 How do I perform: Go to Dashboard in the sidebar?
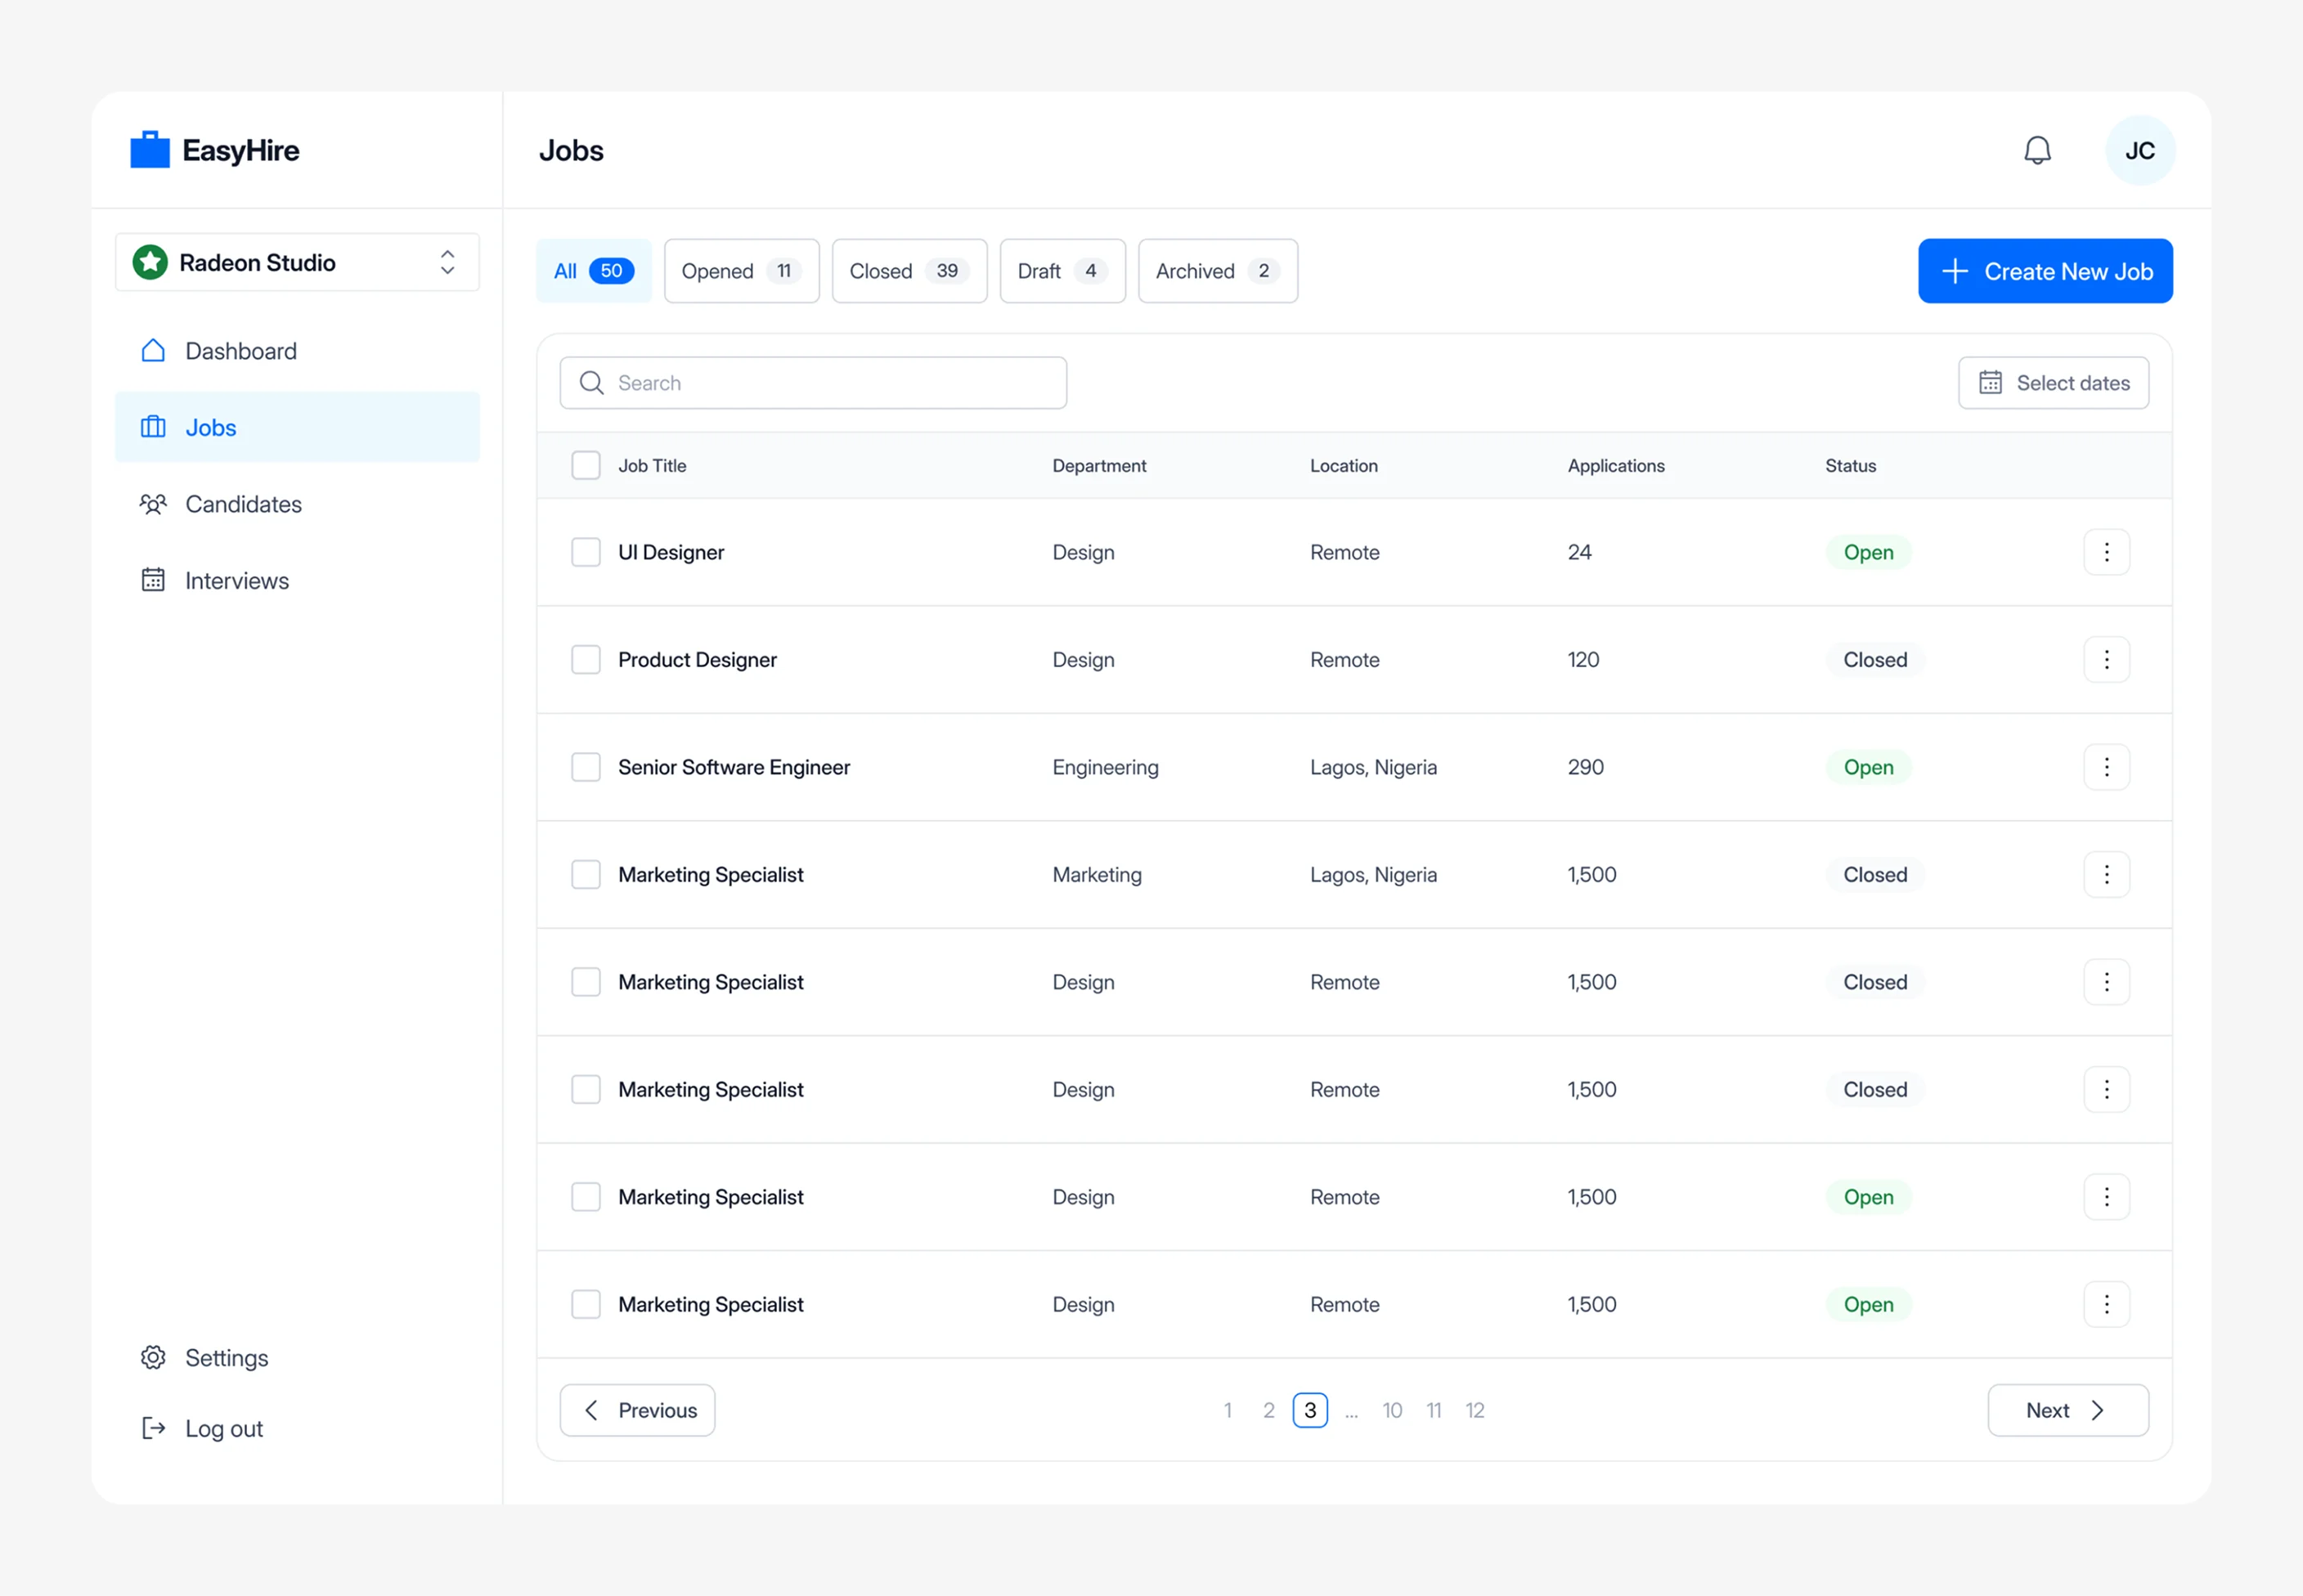tap(297, 351)
